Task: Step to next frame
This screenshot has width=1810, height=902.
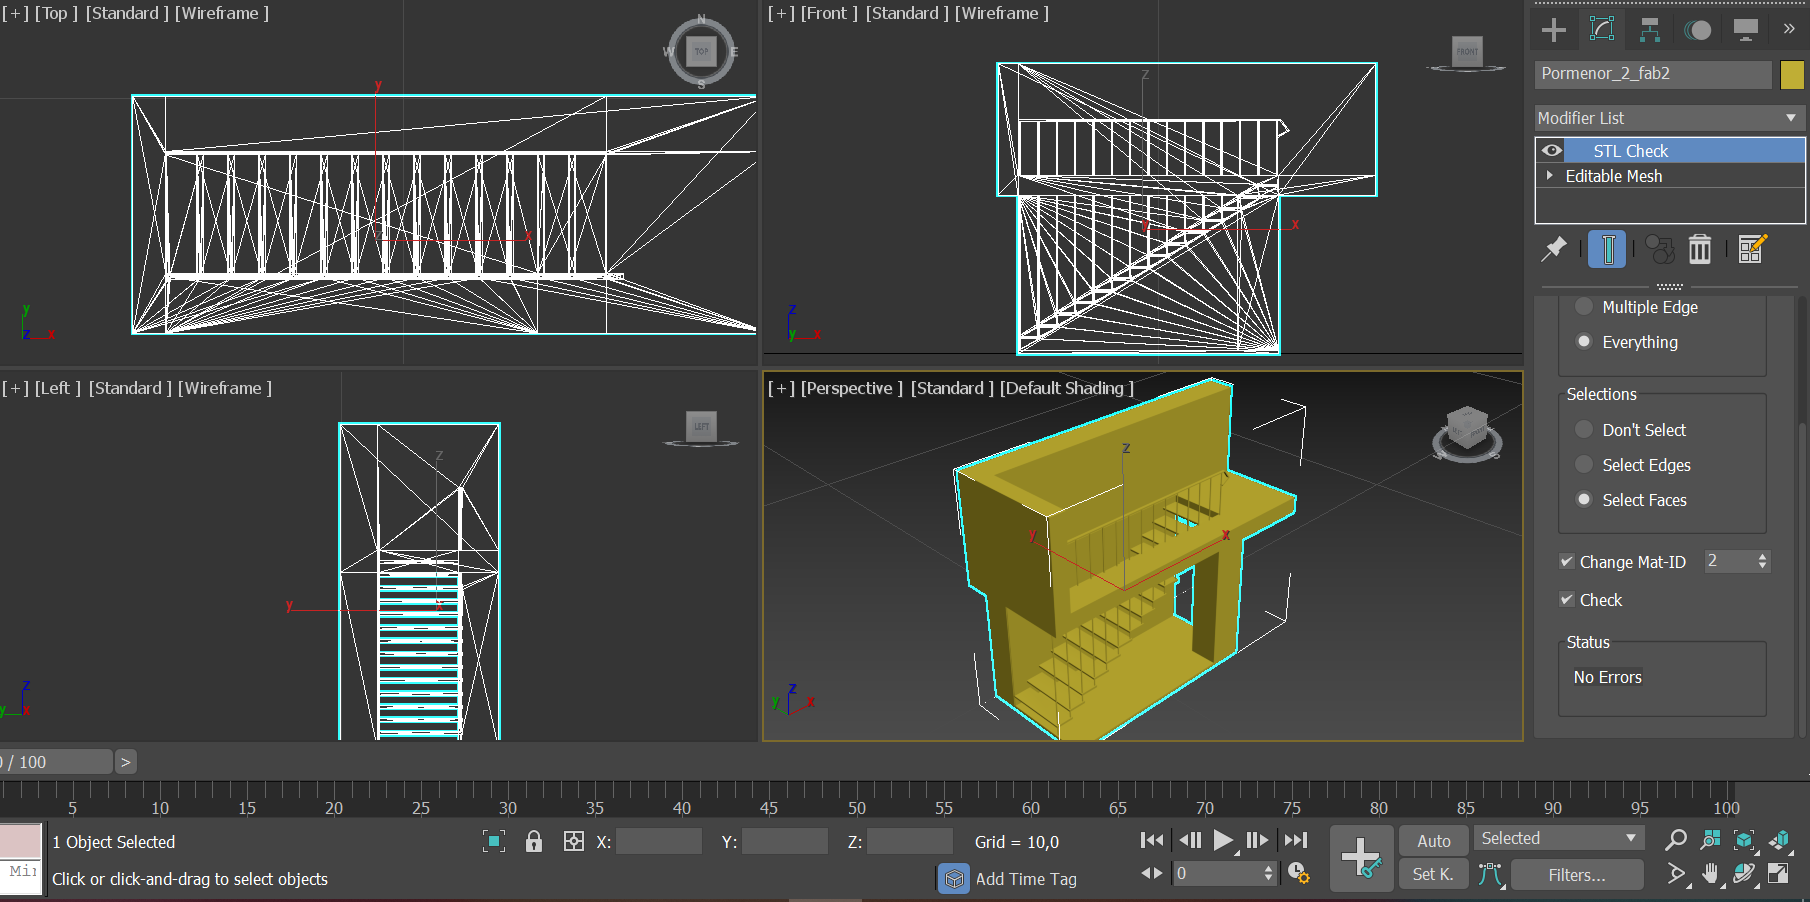Action: 1257,840
